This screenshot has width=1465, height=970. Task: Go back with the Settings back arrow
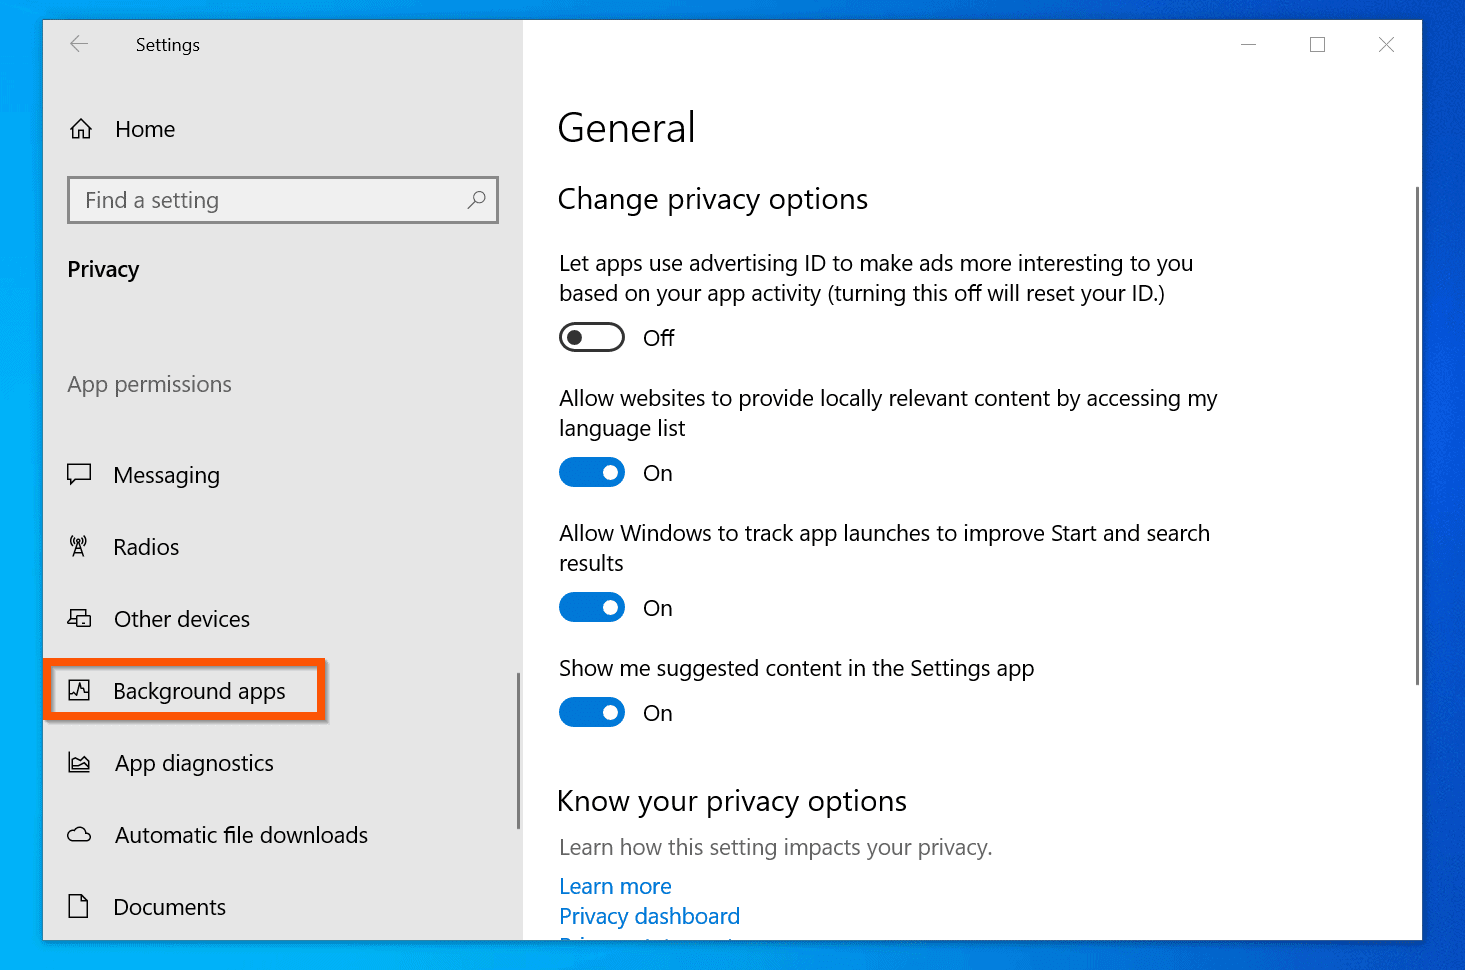click(79, 44)
